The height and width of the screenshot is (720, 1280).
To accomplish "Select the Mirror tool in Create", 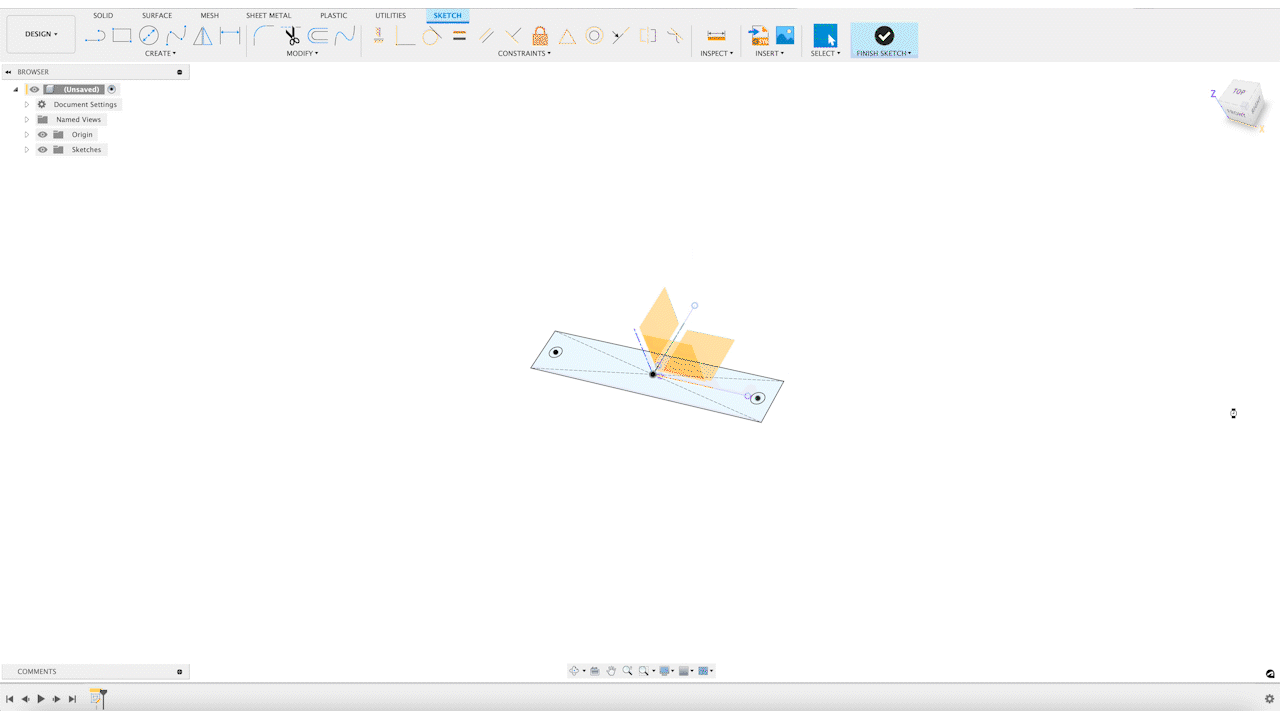I will 203,36.
